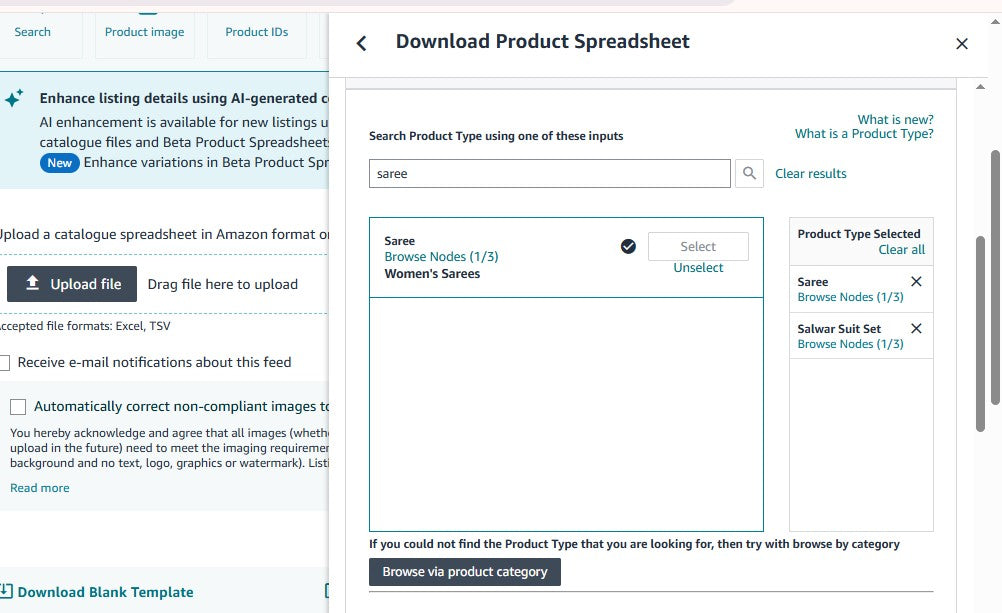Viewport: 1002px width, 613px height.
Task: Click the Saree result title
Action: [399, 241]
